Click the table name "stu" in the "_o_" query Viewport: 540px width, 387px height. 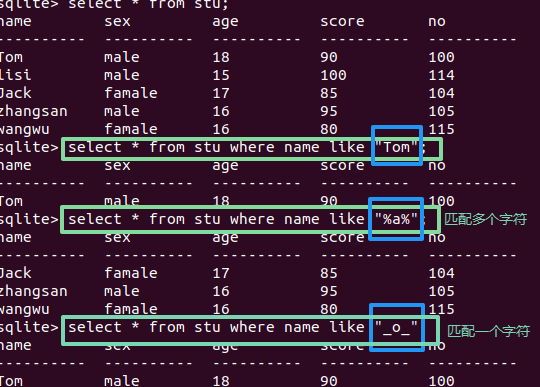[x=207, y=327]
